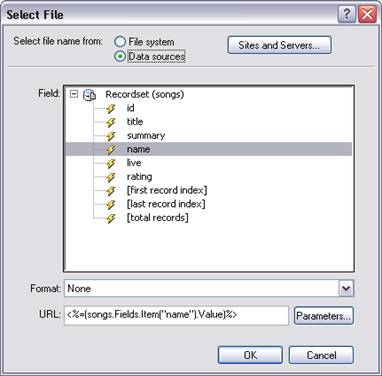Click lightning icon for total records
The image size is (382, 376).
pos(111,218)
